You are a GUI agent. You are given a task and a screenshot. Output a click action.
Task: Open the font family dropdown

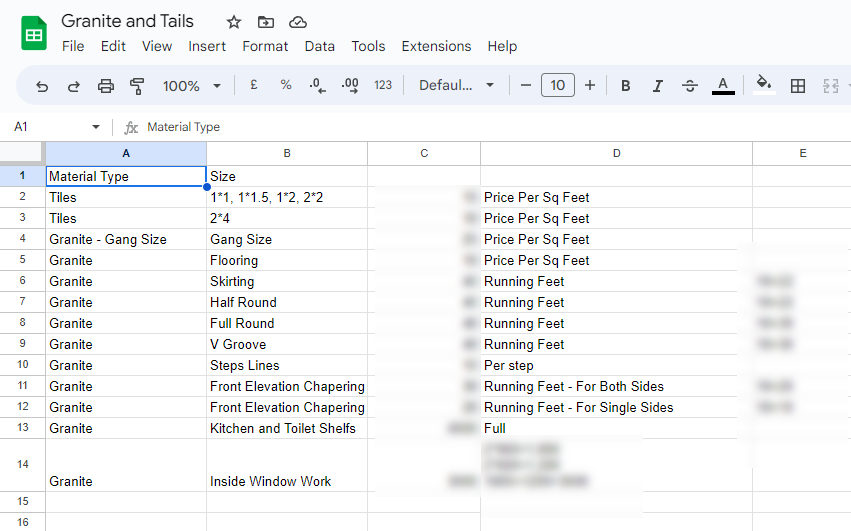click(457, 86)
